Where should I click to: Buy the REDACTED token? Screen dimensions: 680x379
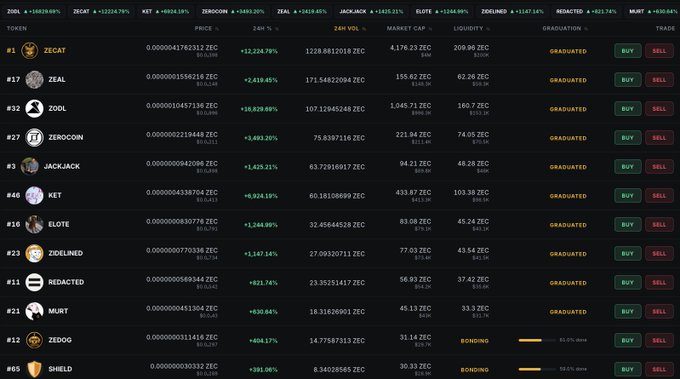pos(628,282)
